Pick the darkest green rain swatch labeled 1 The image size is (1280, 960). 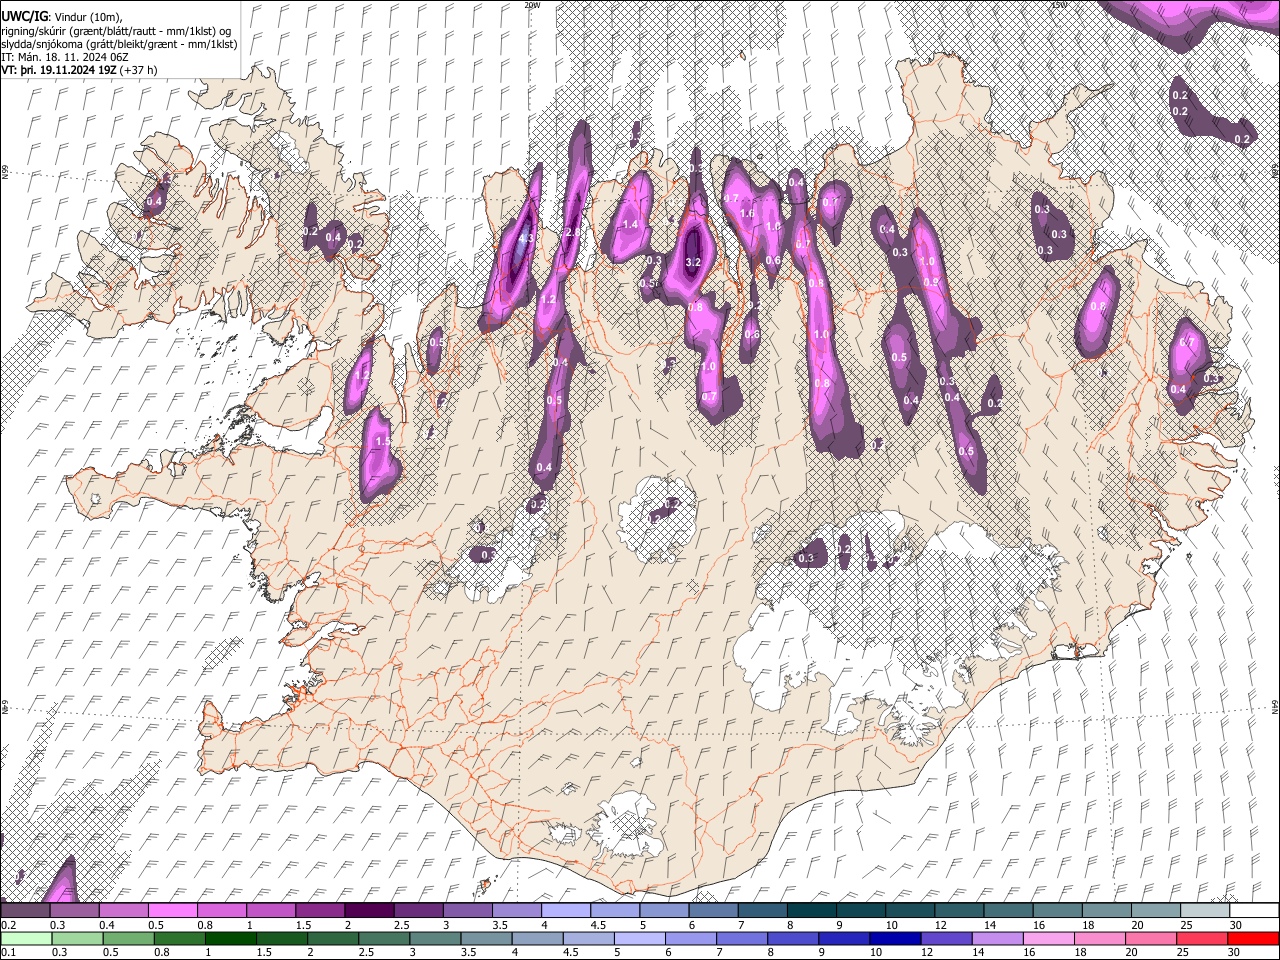230,938
